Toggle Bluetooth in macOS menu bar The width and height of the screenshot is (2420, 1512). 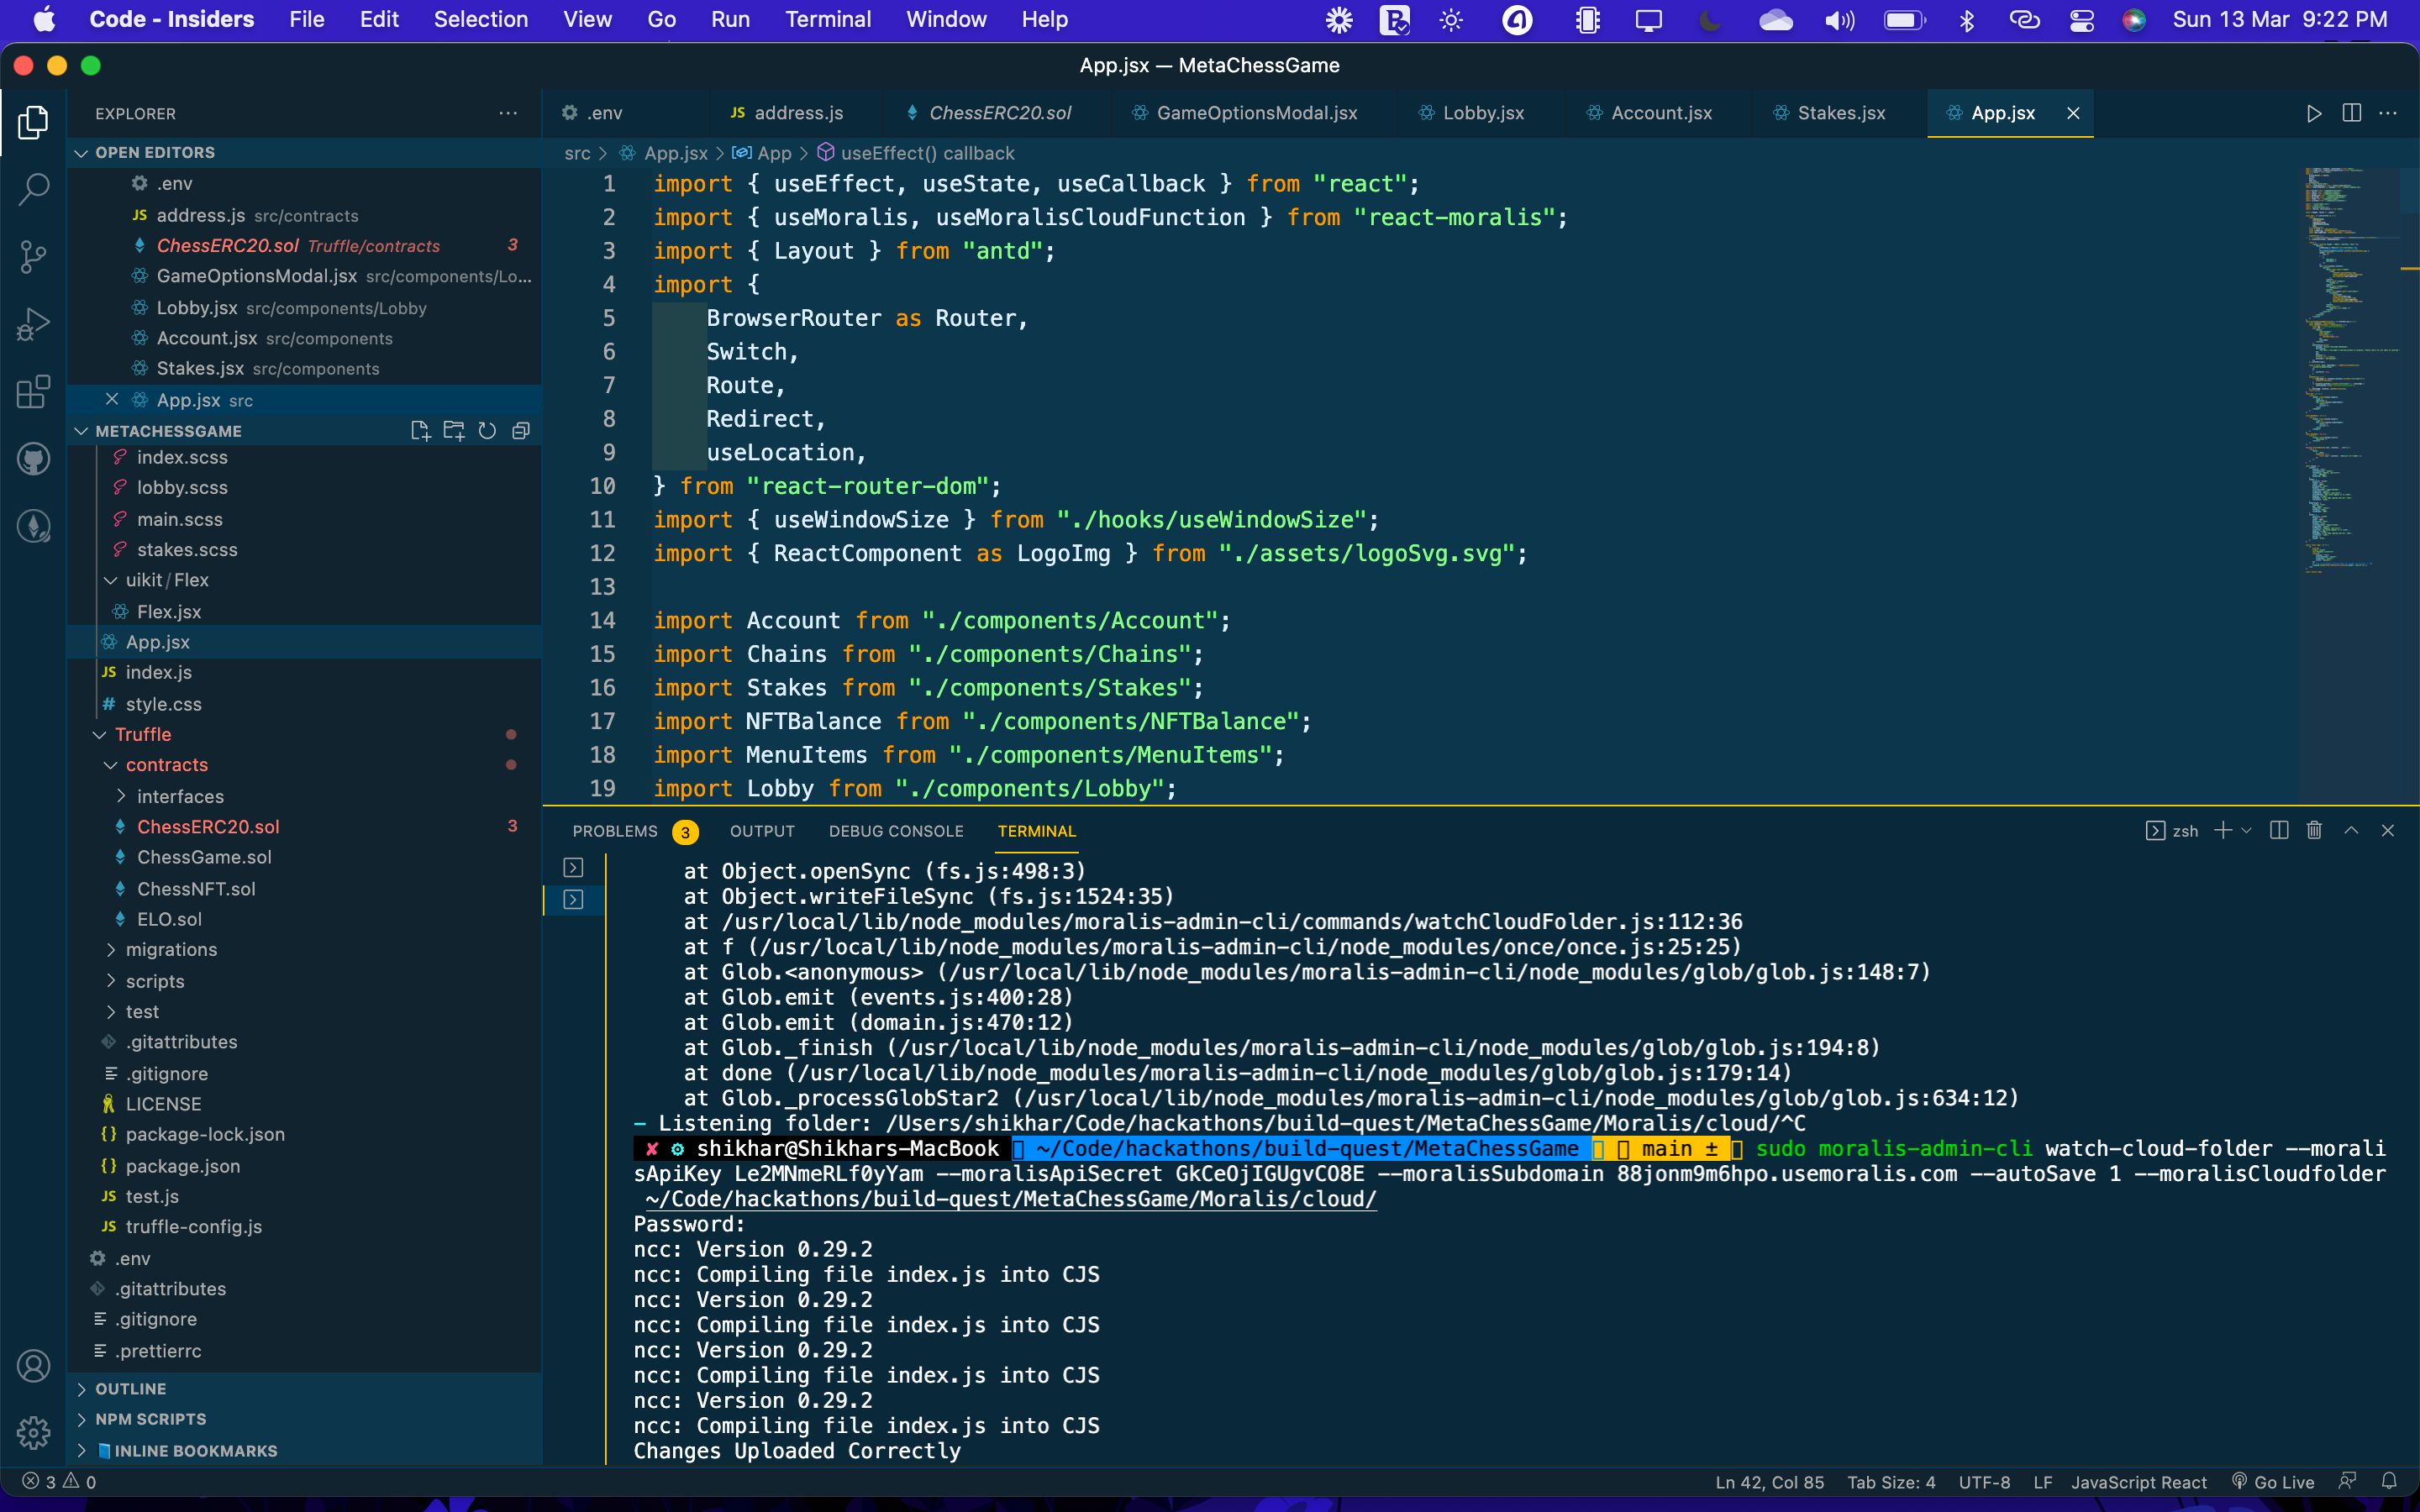click(x=1966, y=20)
